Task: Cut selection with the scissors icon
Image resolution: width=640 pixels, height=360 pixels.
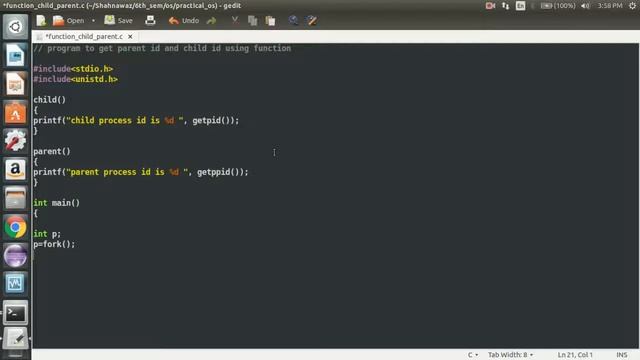Action: click(x=235, y=20)
